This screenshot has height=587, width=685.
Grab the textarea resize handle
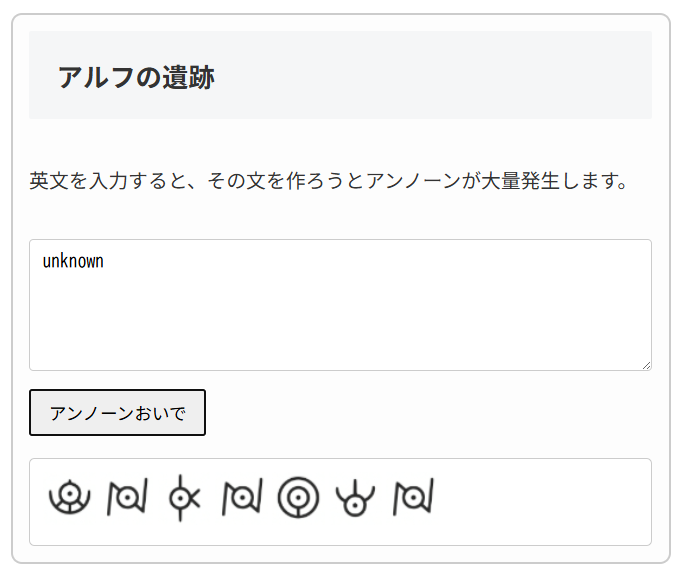646,365
